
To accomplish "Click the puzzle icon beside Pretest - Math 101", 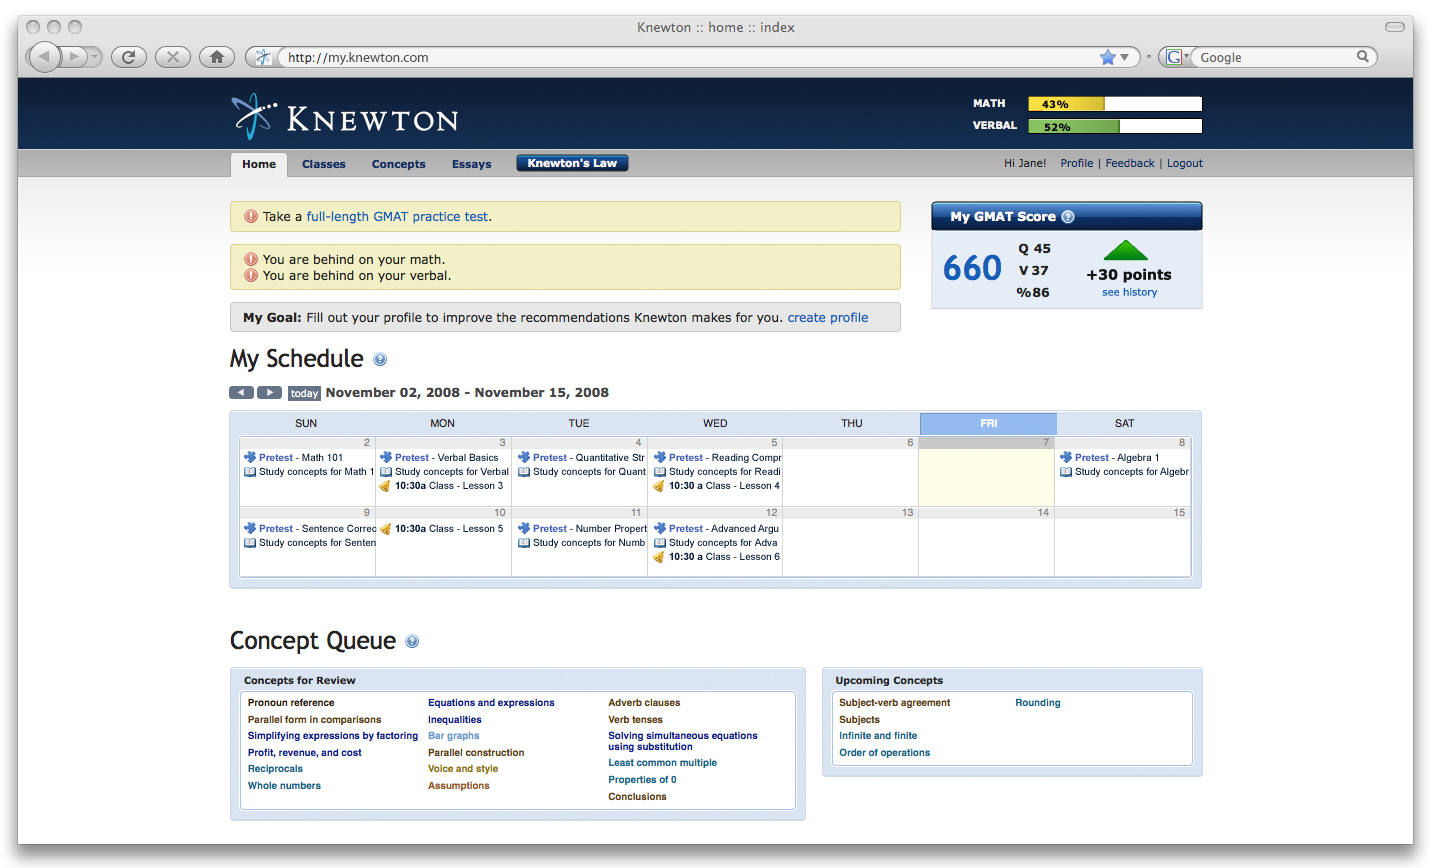I will click(x=250, y=457).
